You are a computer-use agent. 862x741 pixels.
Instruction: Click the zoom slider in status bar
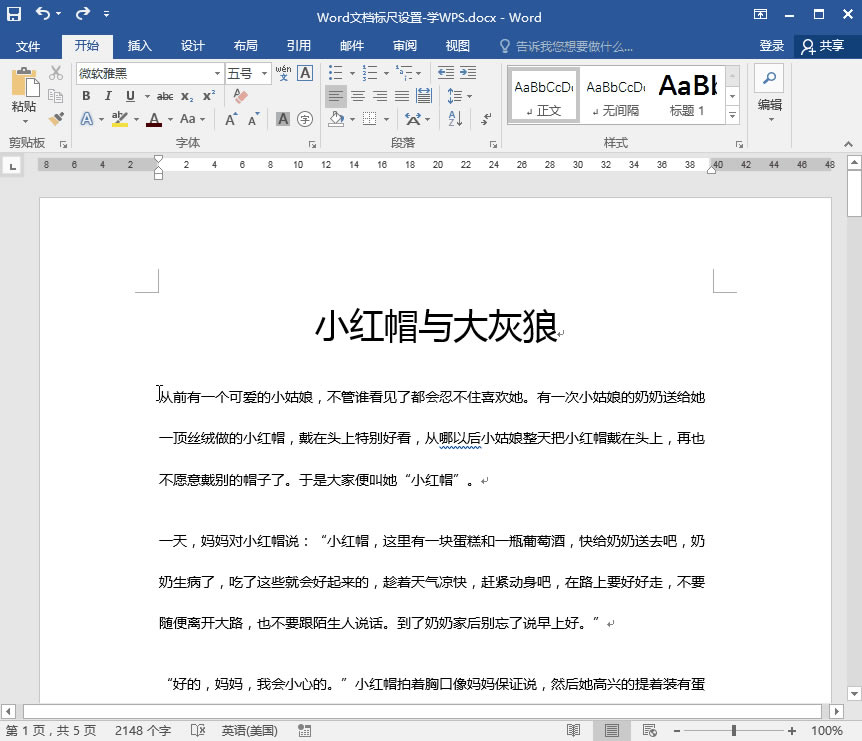(x=734, y=731)
